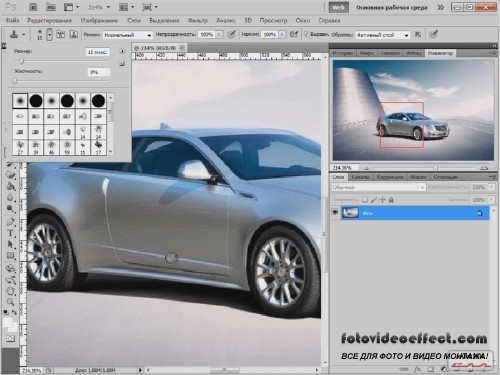Screen dimensions: 500x375
Task: Click the Clone Stamp tool preset icon
Action: point(14,34)
